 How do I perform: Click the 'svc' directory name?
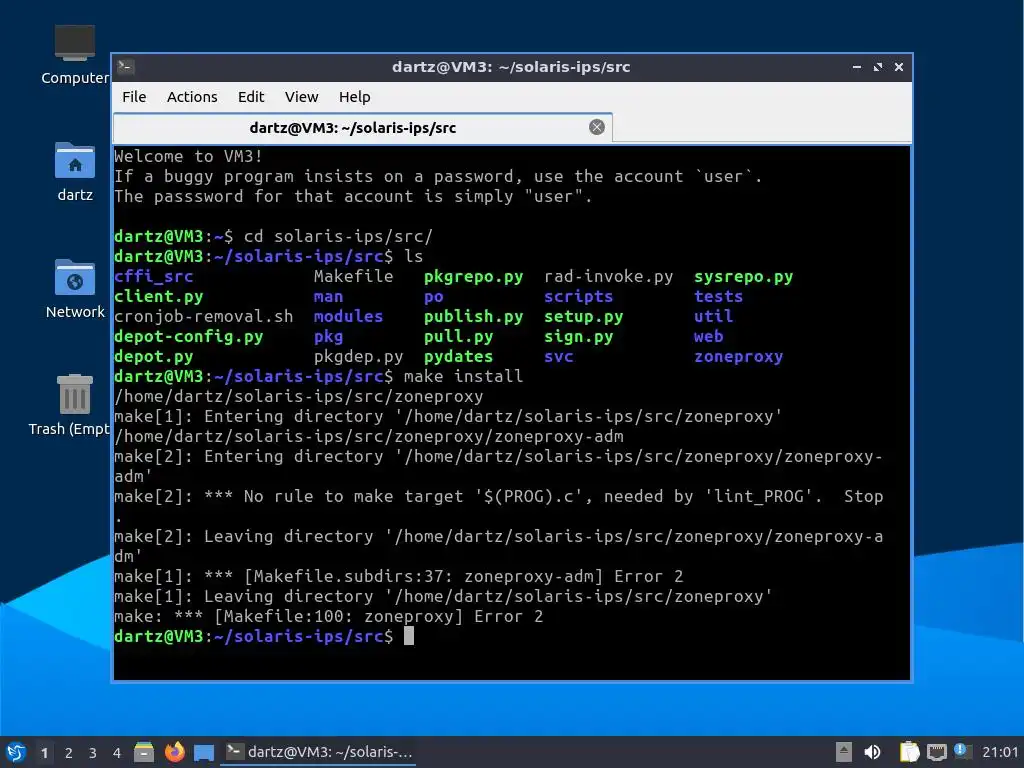tap(558, 357)
